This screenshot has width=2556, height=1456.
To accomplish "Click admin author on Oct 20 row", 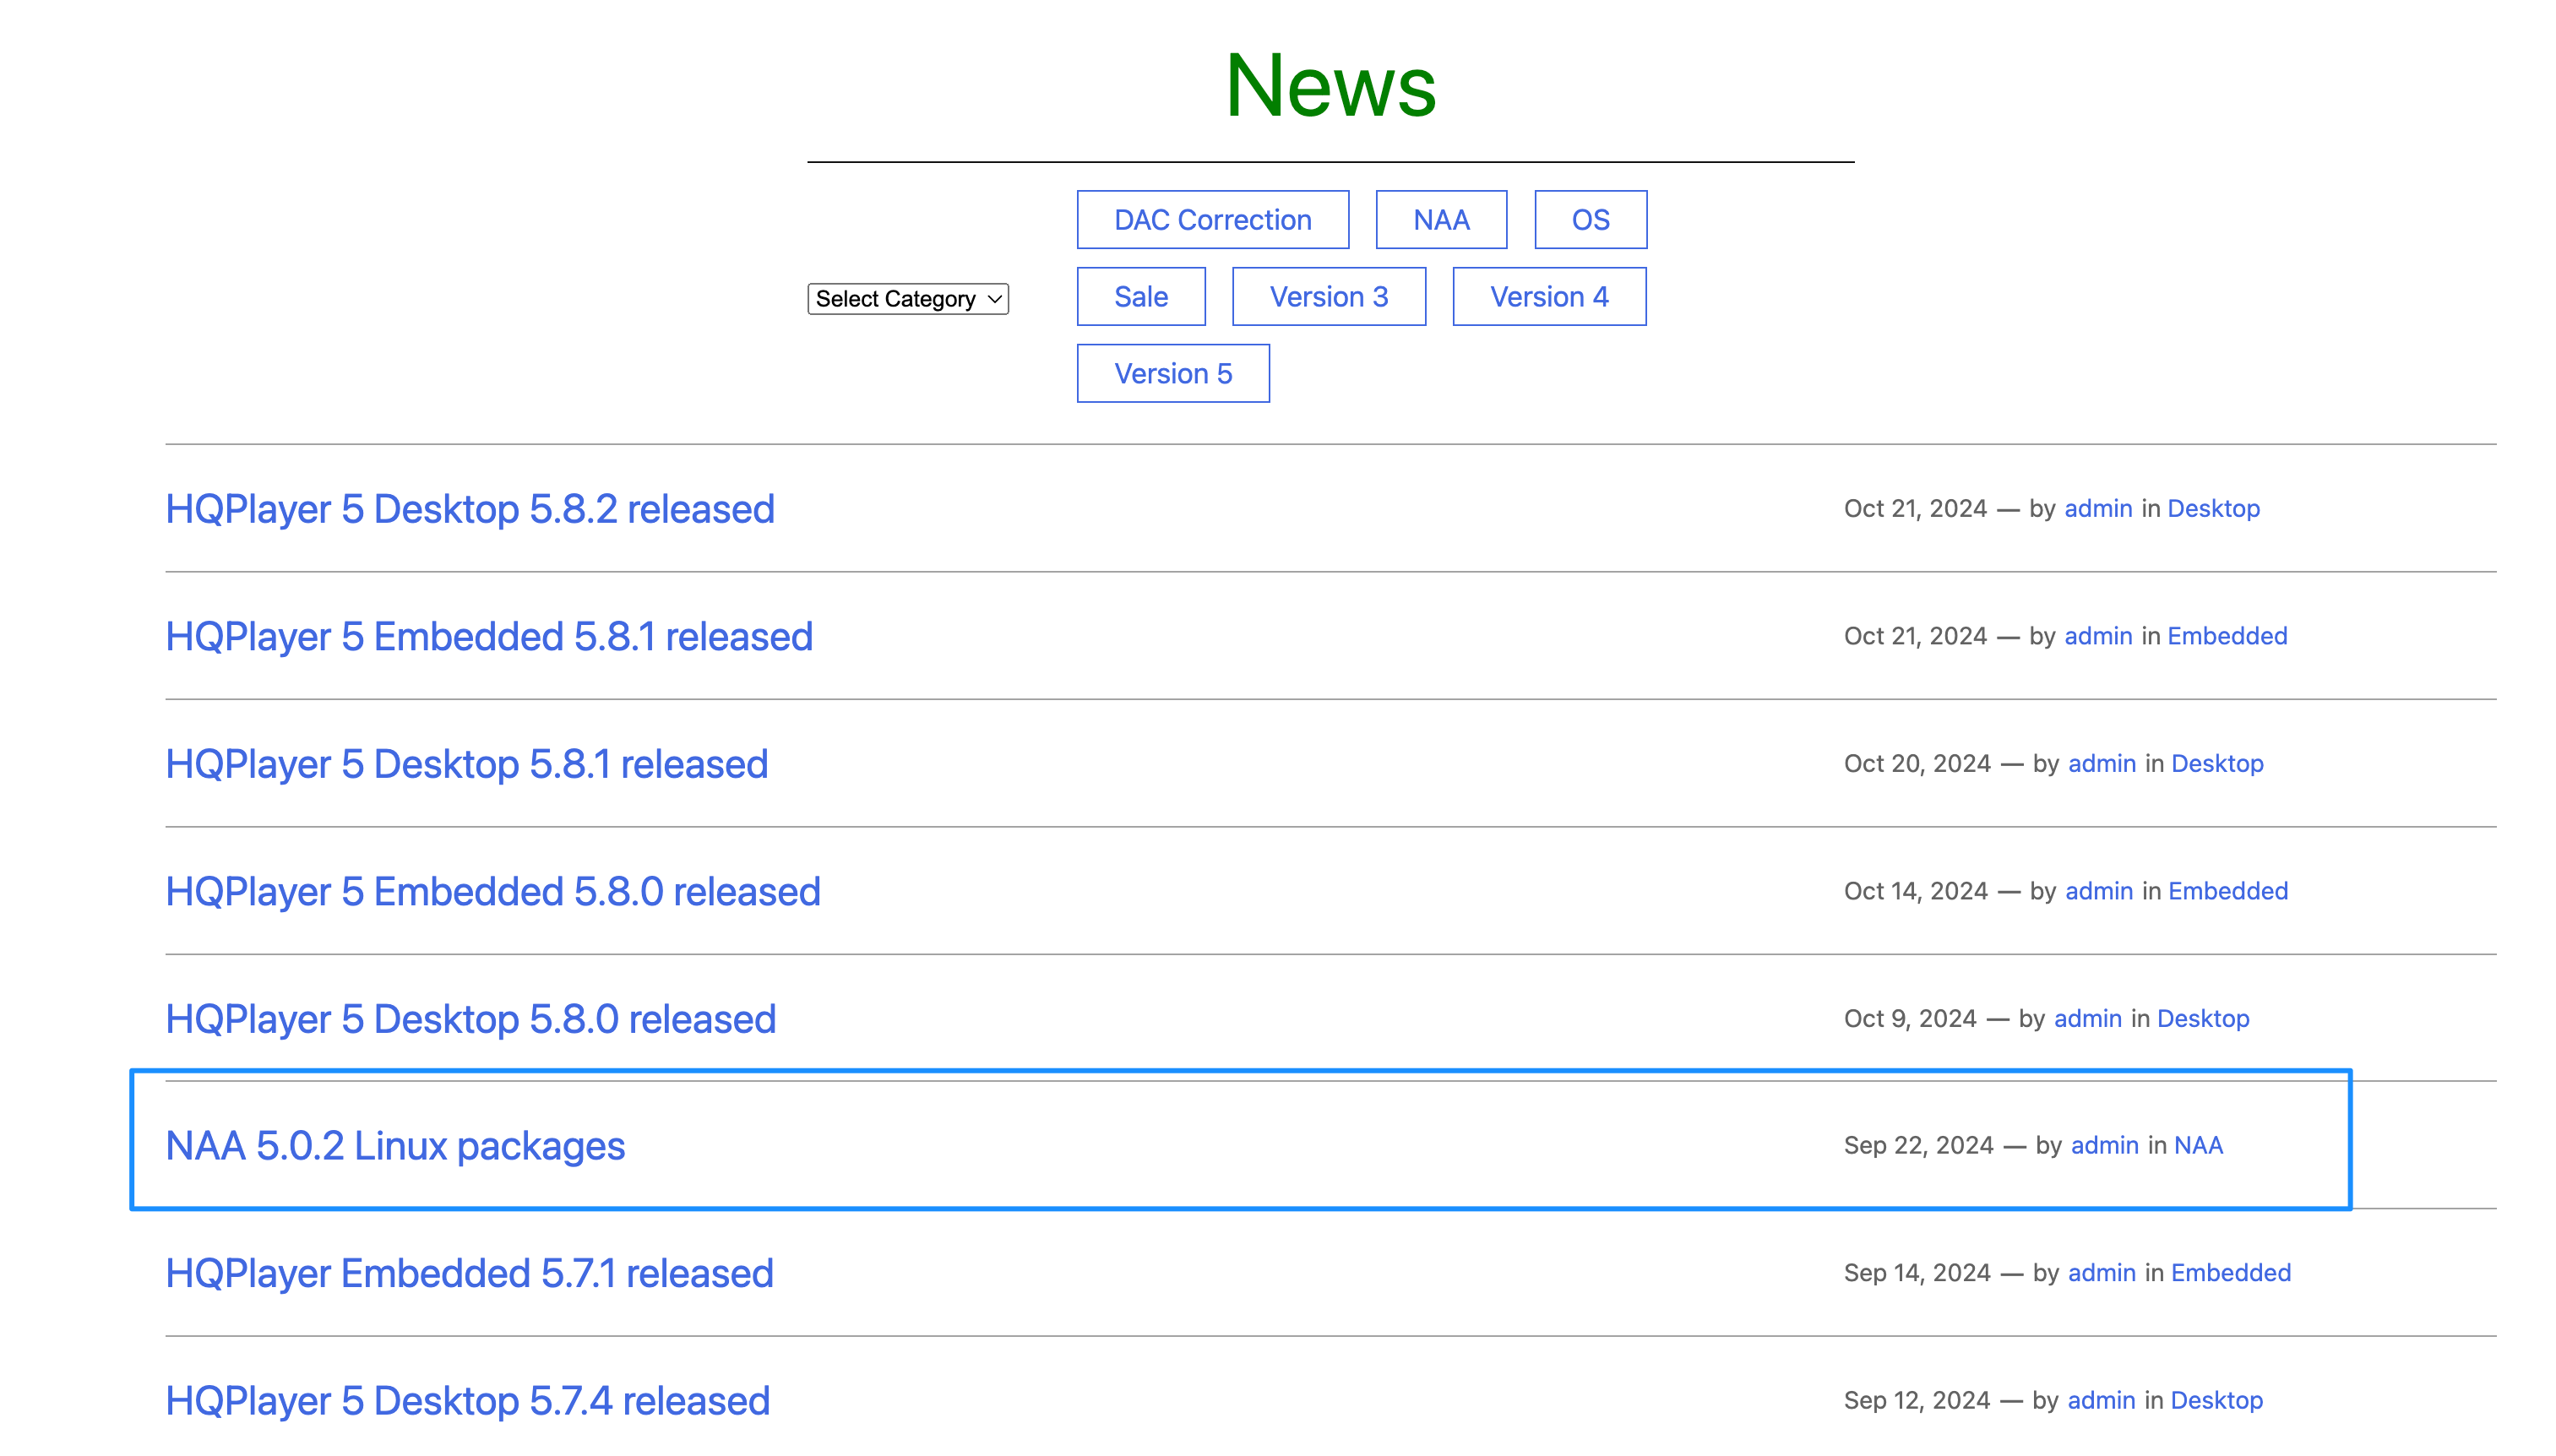I will (2102, 763).
